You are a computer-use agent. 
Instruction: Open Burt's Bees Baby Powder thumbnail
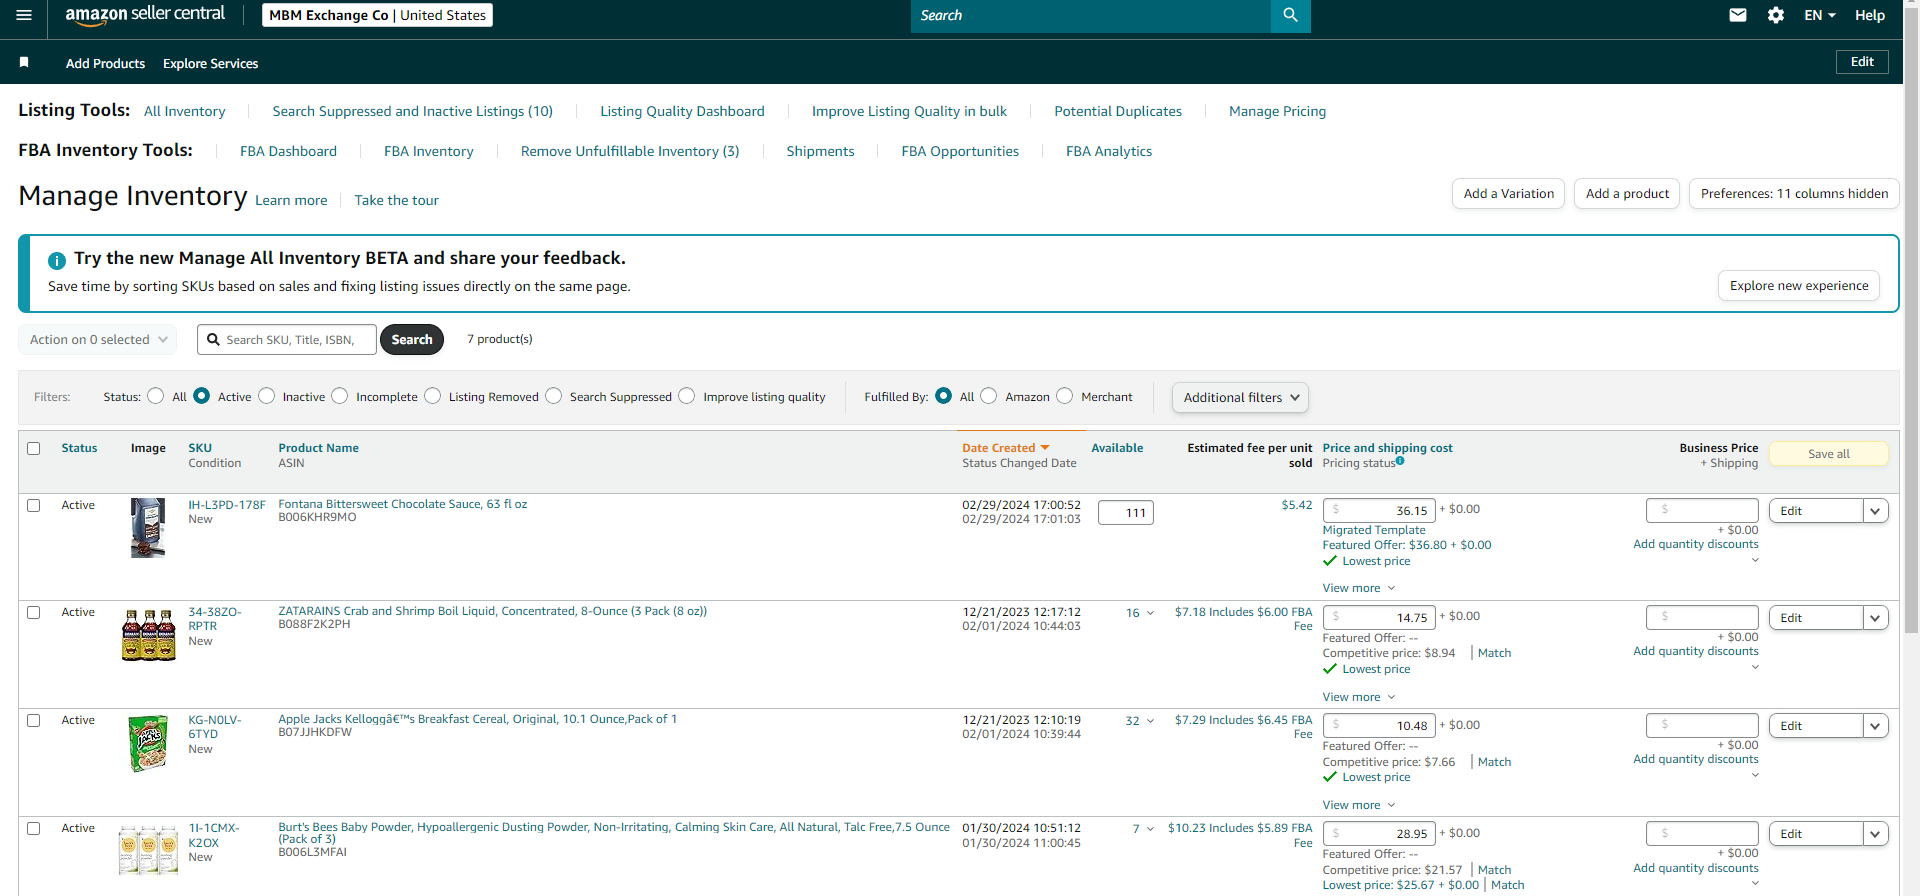(148, 850)
